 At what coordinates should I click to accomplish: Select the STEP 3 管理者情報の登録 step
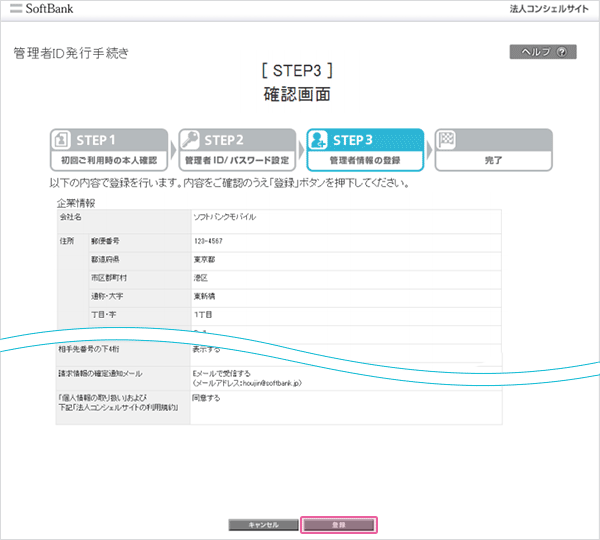point(365,150)
